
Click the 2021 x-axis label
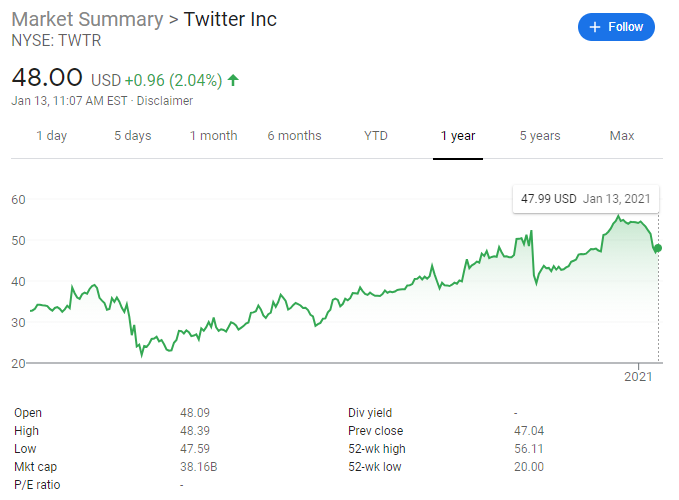(x=638, y=377)
